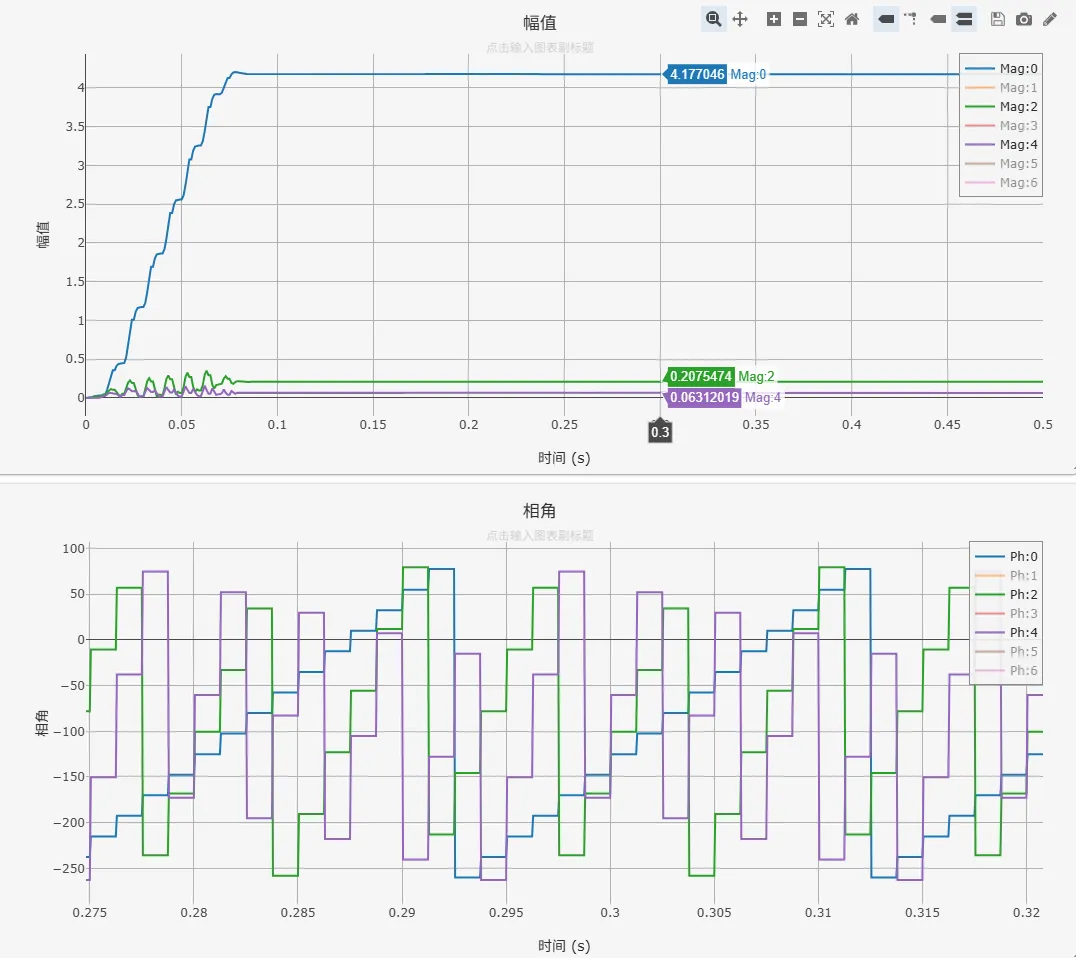
Task: Select the Zoom magnifier tool in modebar
Action: [714, 19]
